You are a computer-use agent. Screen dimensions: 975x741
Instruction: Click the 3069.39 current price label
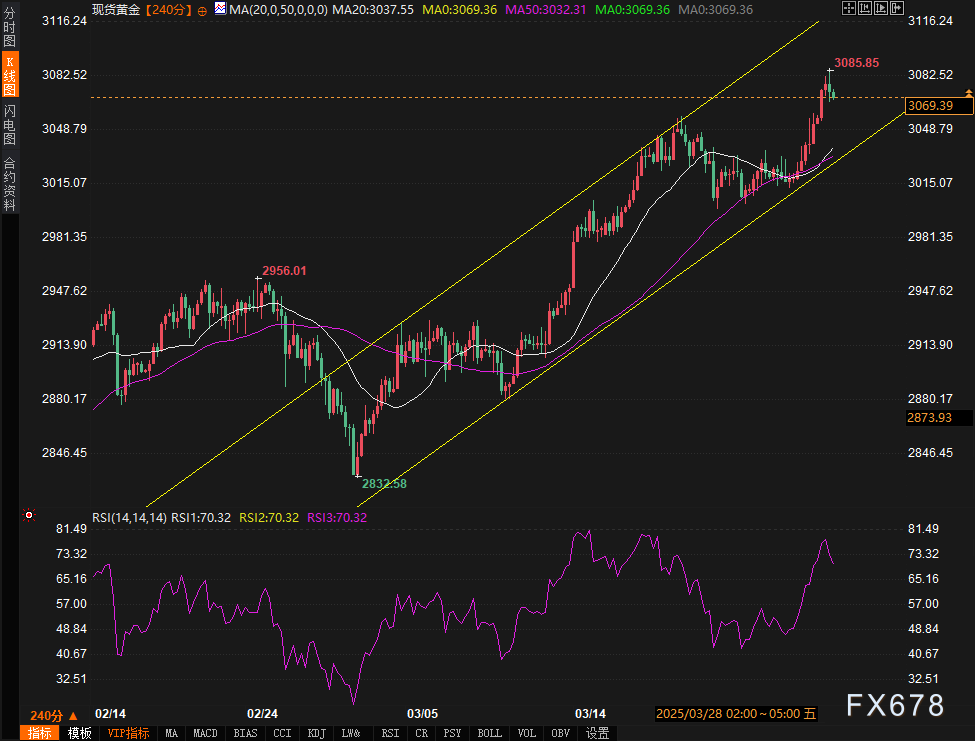coord(928,105)
